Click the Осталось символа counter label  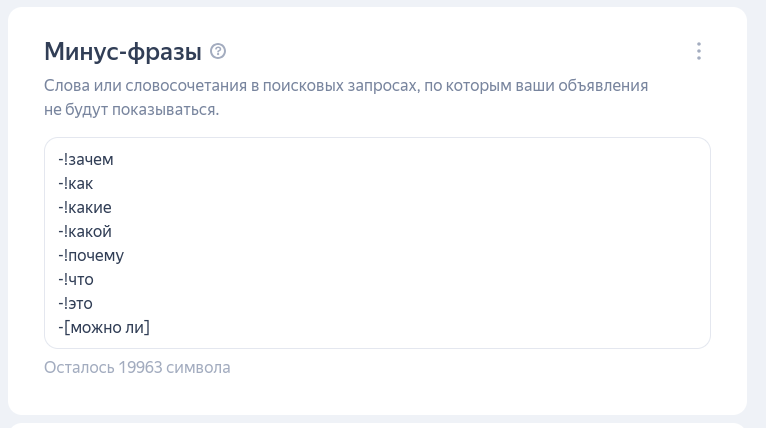tap(137, 367)
